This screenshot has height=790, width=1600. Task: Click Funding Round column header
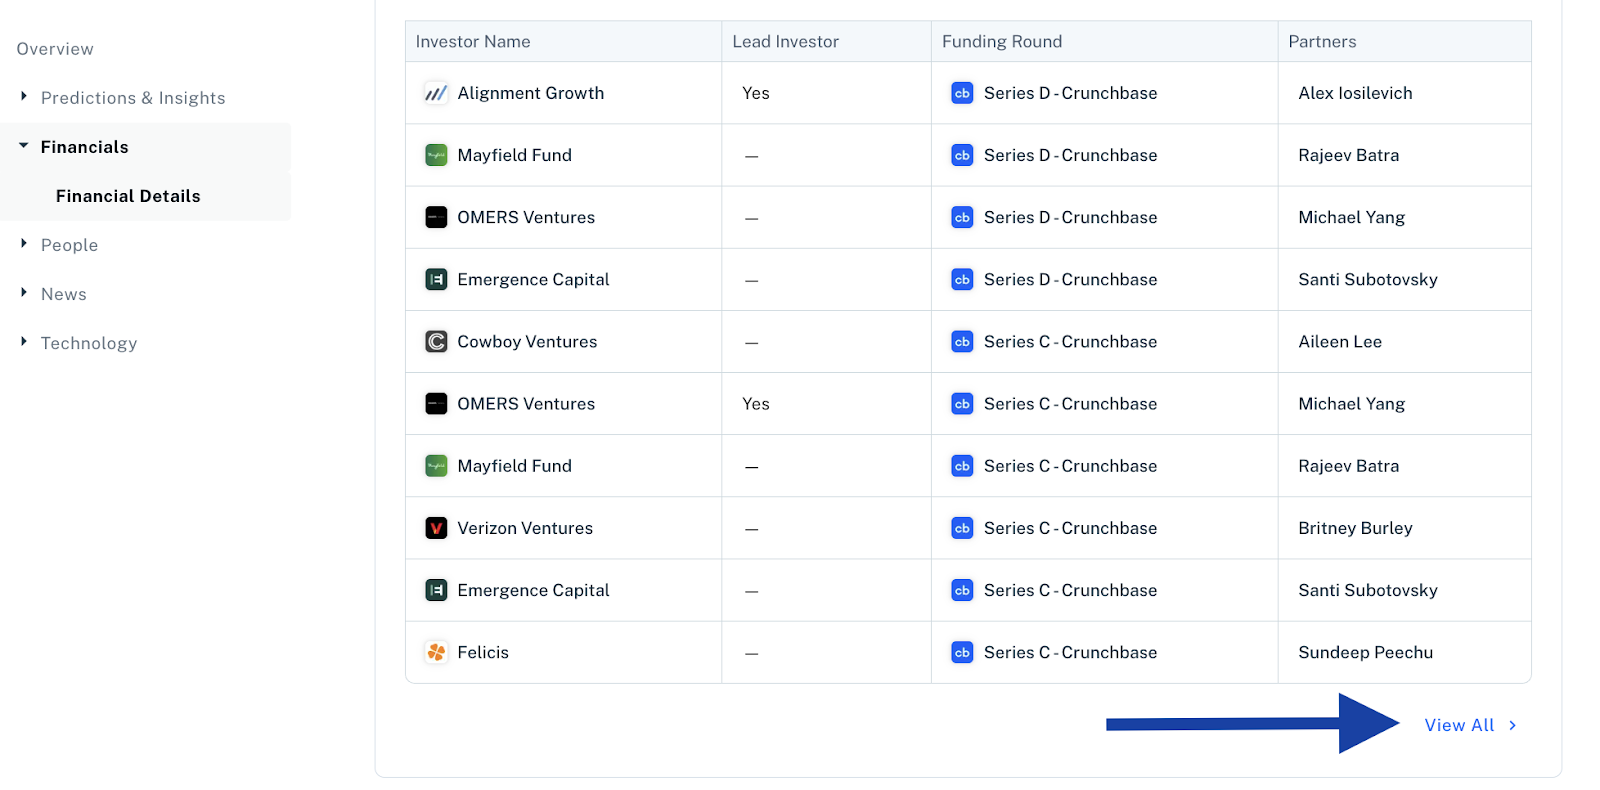tap(1002, 41)
